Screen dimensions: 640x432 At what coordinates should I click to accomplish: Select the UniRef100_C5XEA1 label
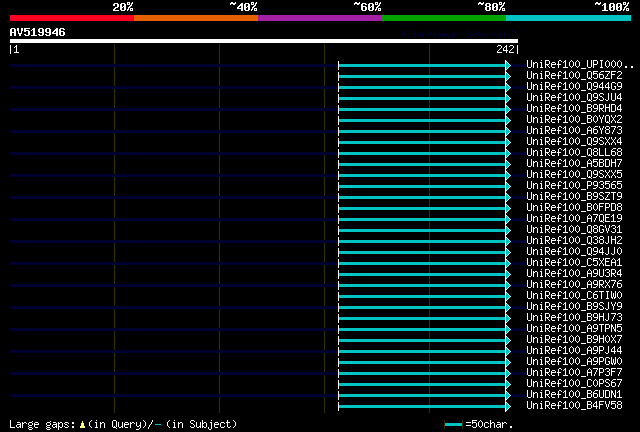[x=574, y=263]
